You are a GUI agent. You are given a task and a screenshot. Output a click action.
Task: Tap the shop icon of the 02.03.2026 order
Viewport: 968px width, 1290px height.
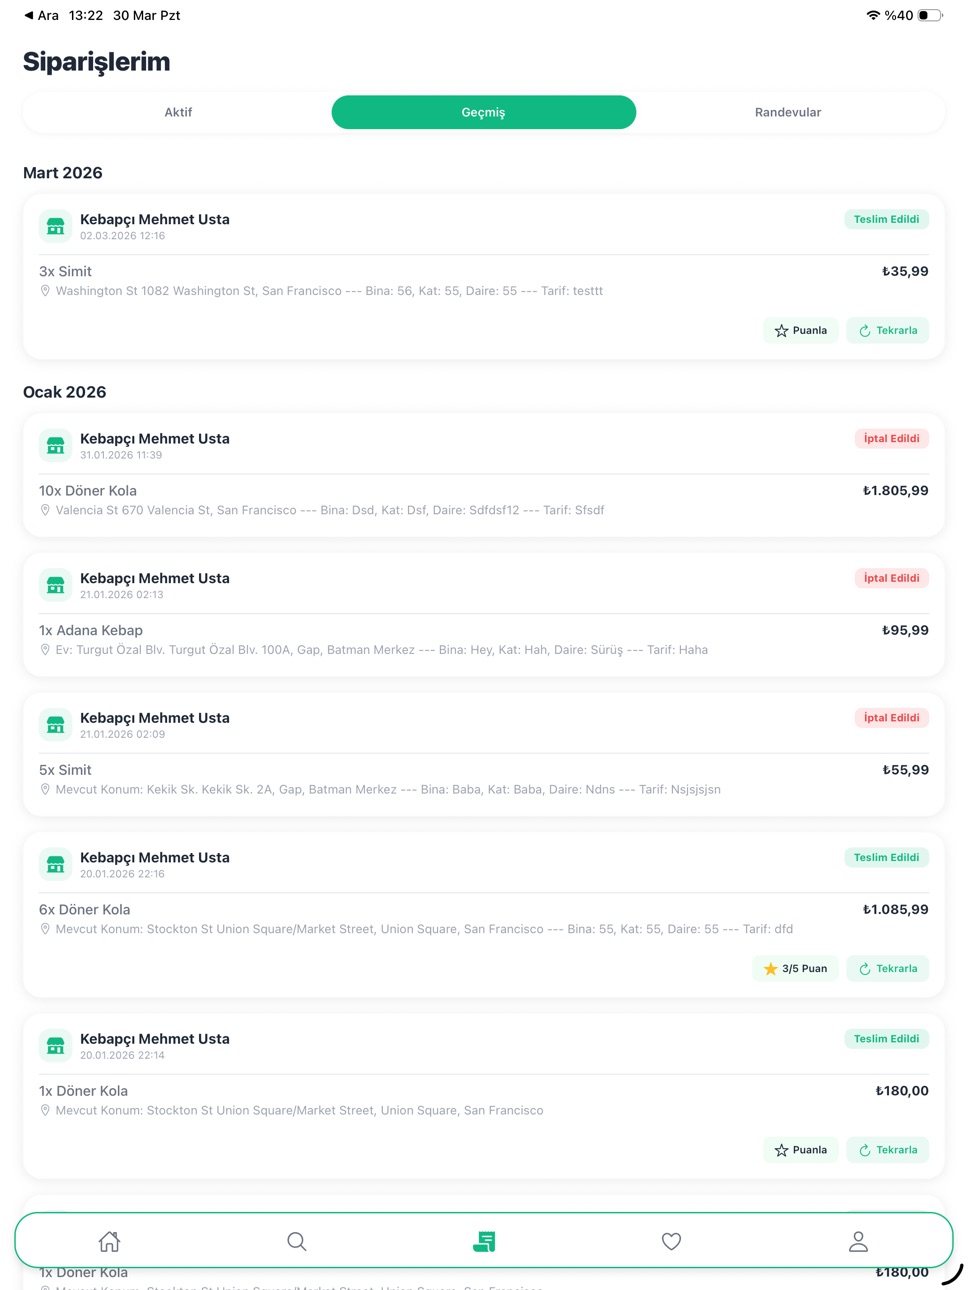[x=56, y=227]
